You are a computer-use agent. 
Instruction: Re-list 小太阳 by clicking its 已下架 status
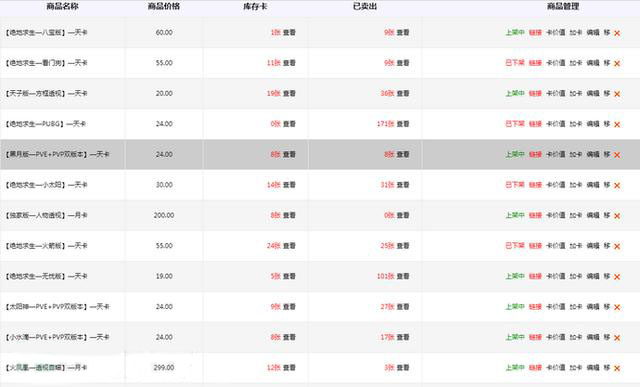pos(515,185)
